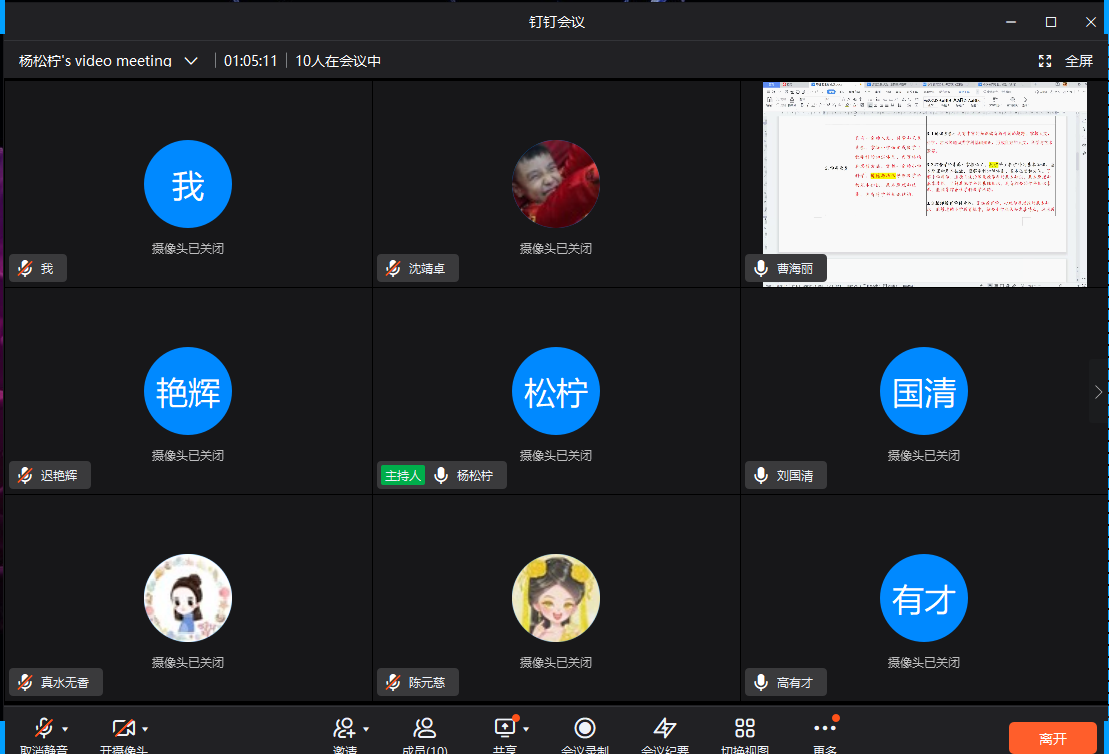Click 沈靖卓's muted name label
The image size is (1109, 754).
click(x=418, y=269)
